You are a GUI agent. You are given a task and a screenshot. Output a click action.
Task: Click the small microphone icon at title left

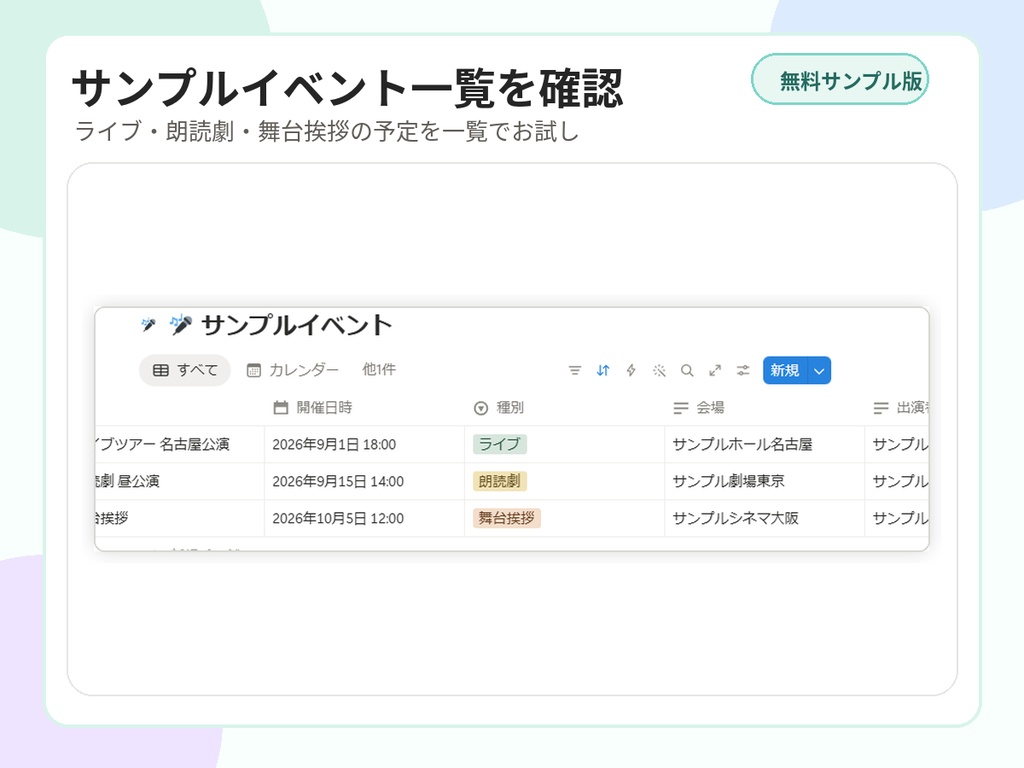[148, 324]
